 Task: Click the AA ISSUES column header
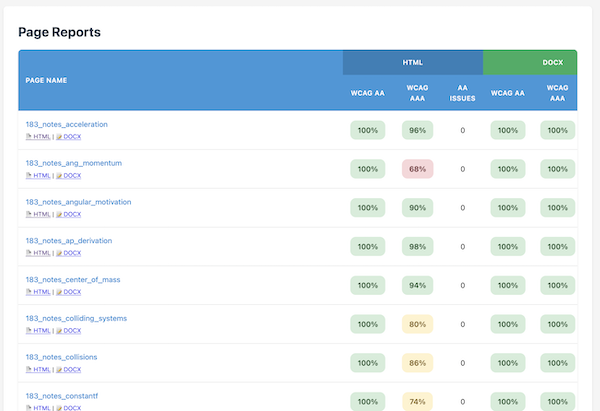[x=462, y=93]
